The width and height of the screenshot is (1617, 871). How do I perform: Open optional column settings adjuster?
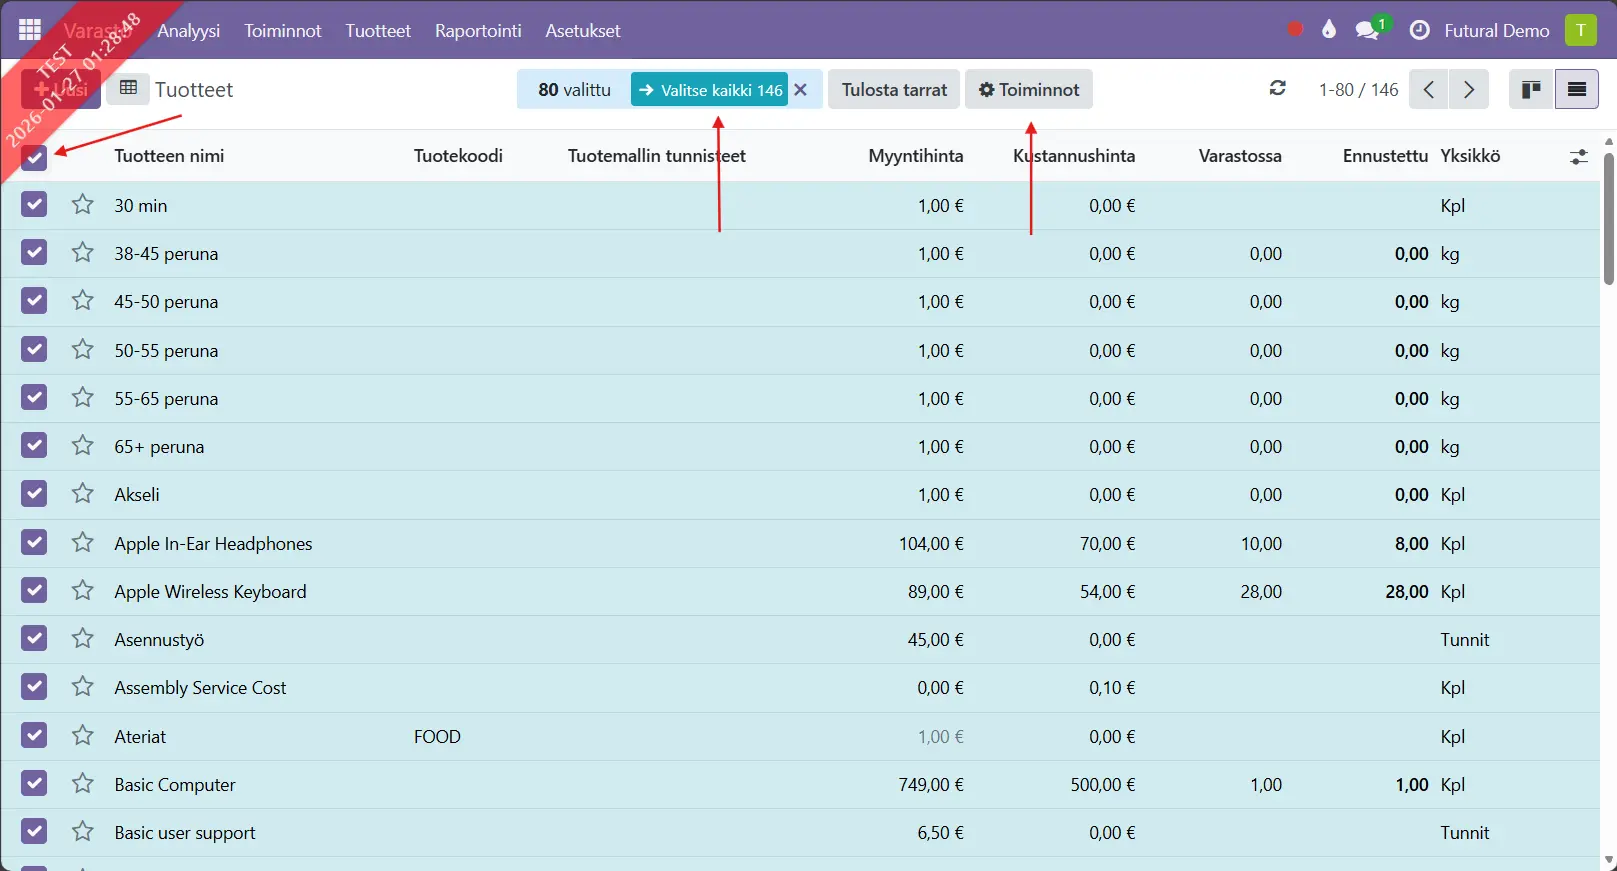pyautogui.click(x=1578, y=157)
